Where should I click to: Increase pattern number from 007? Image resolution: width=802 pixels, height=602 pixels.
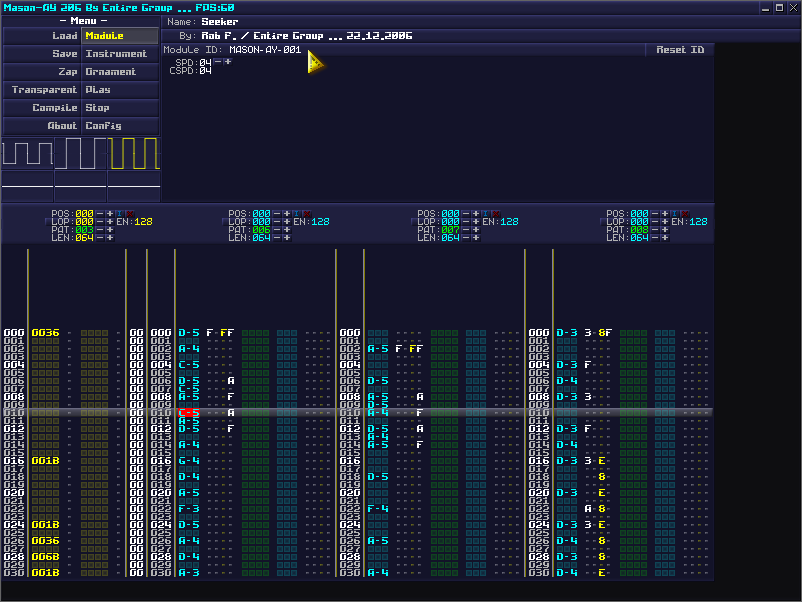476,230
